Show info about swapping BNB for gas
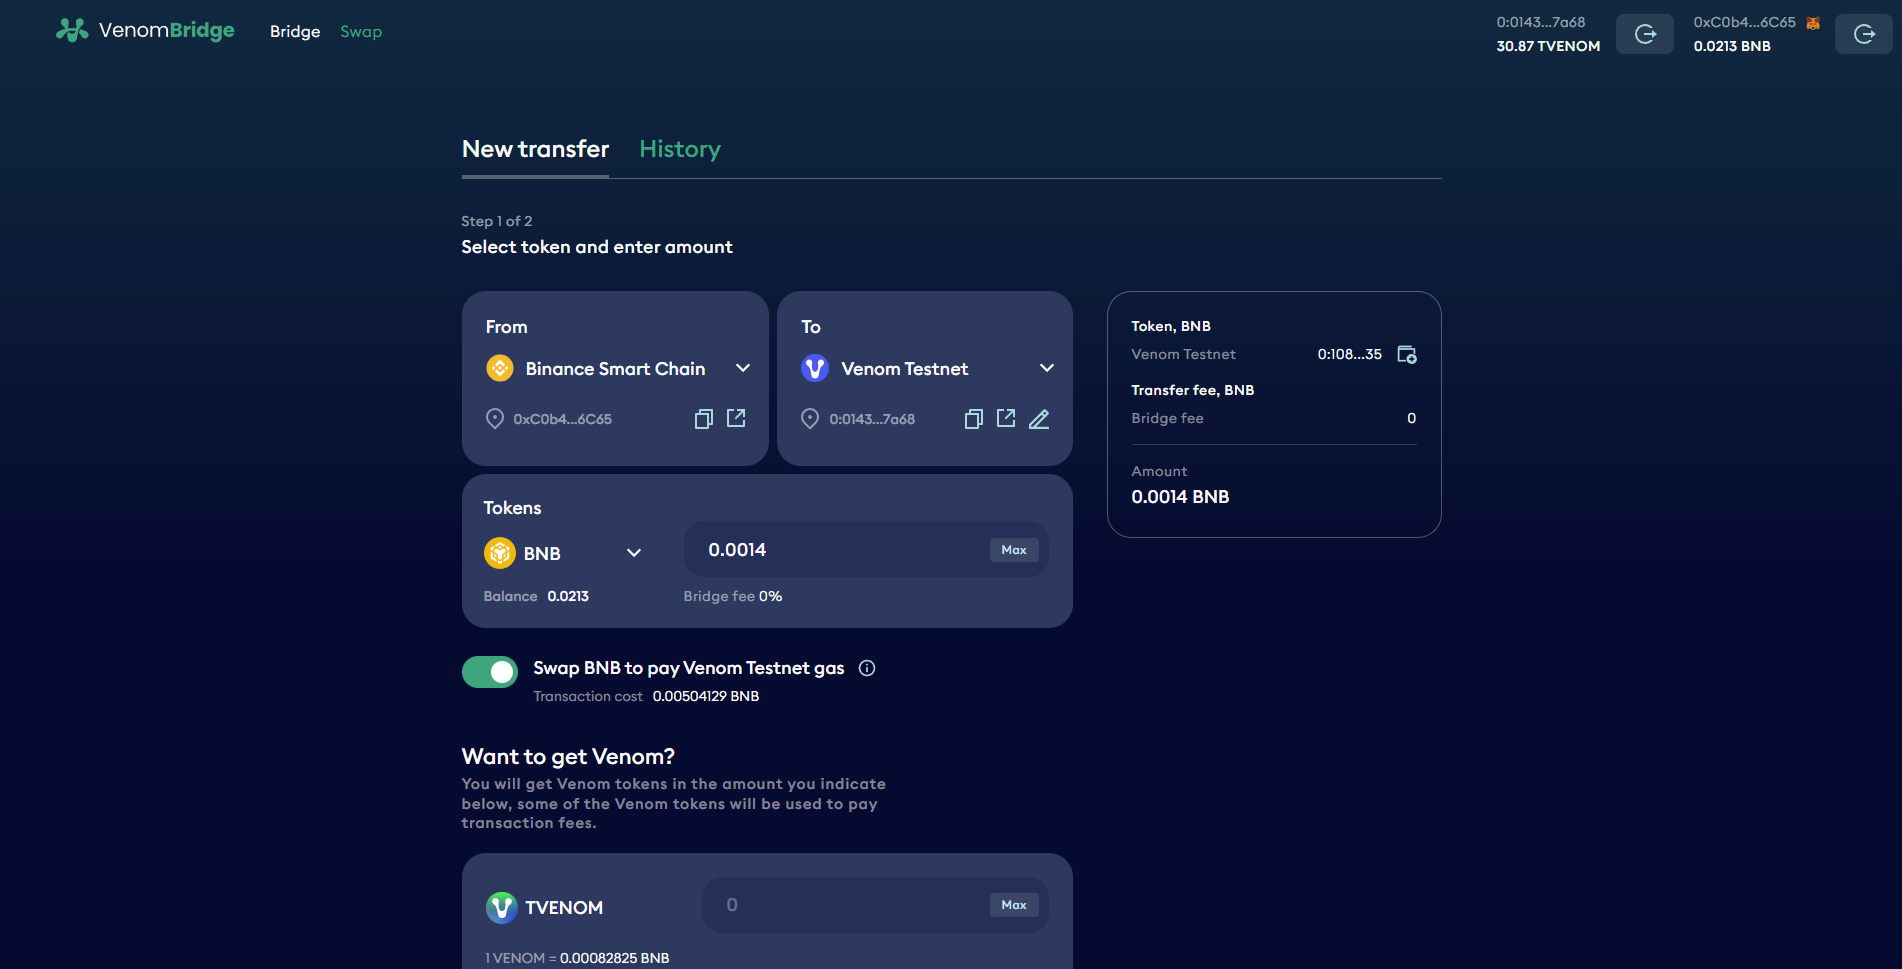The height and width of the screenshot is (969, 1902). tap(867, 668)
